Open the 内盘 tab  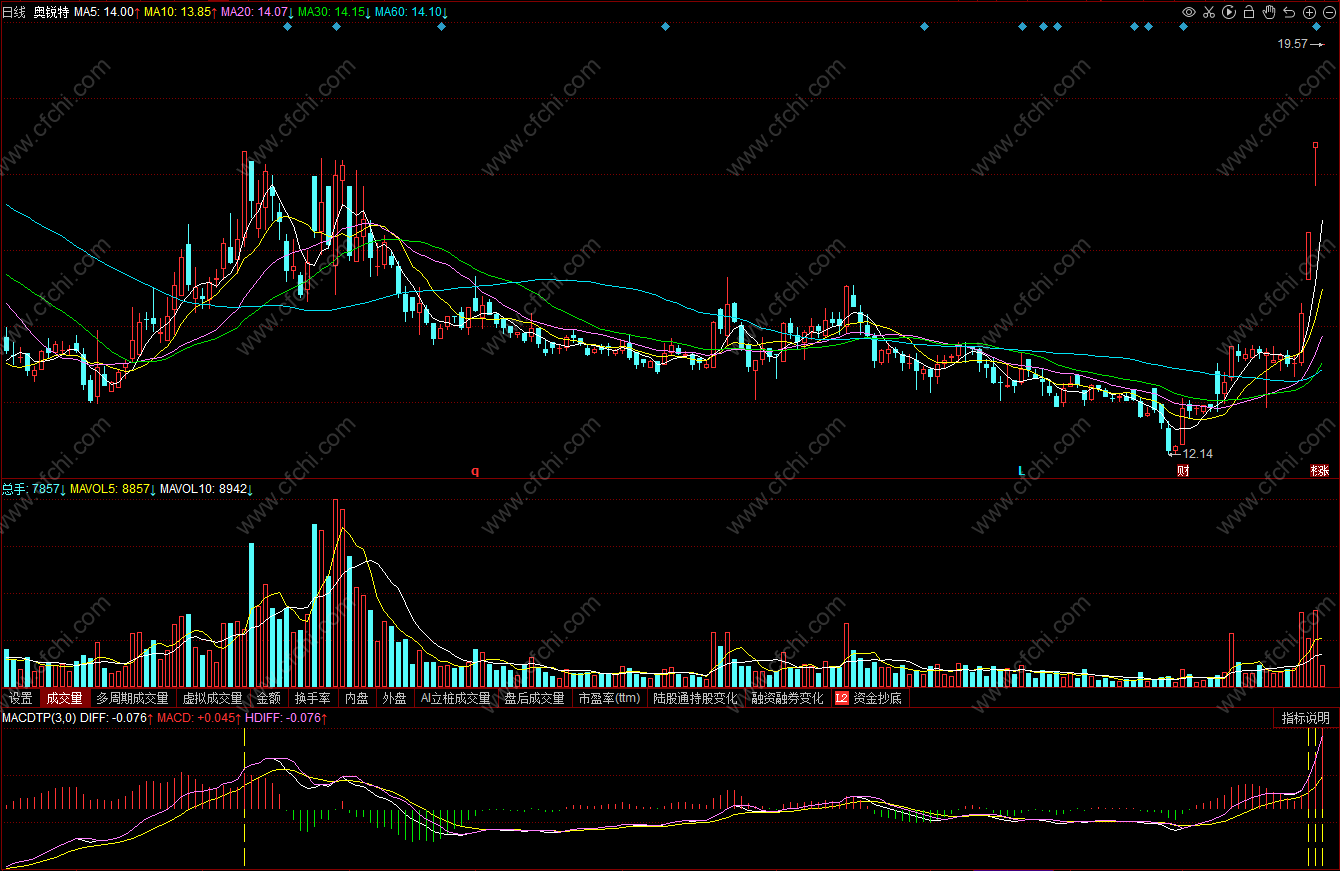[356, 698]
